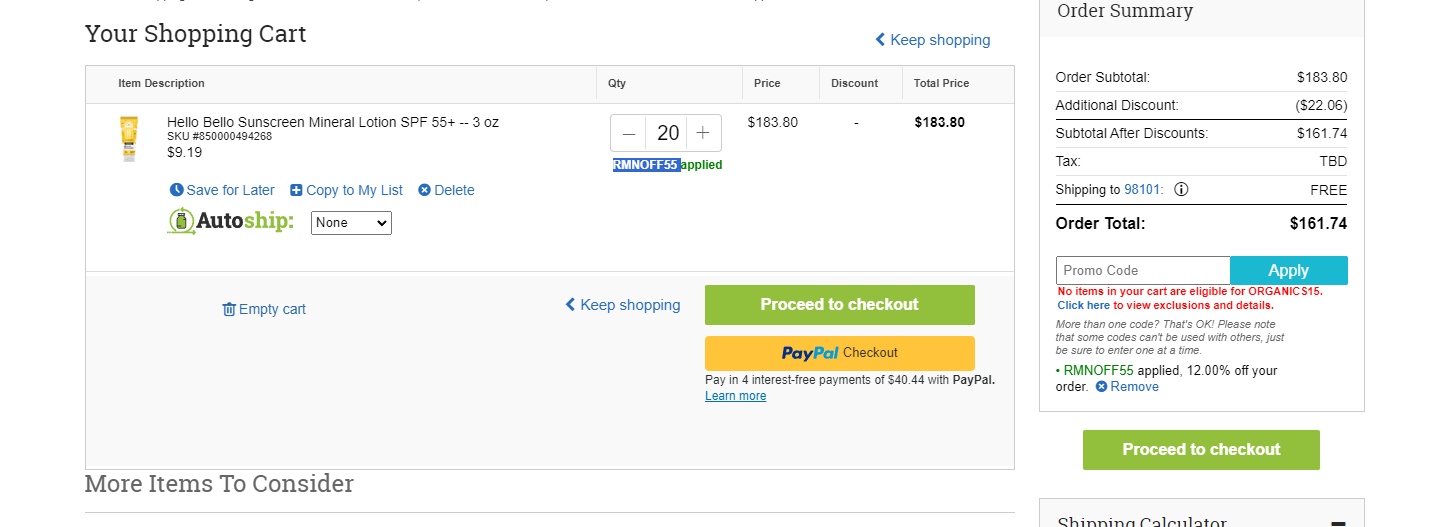Apply the promo code
This screenshot has width=1451, height=527.
(1289, 270)
